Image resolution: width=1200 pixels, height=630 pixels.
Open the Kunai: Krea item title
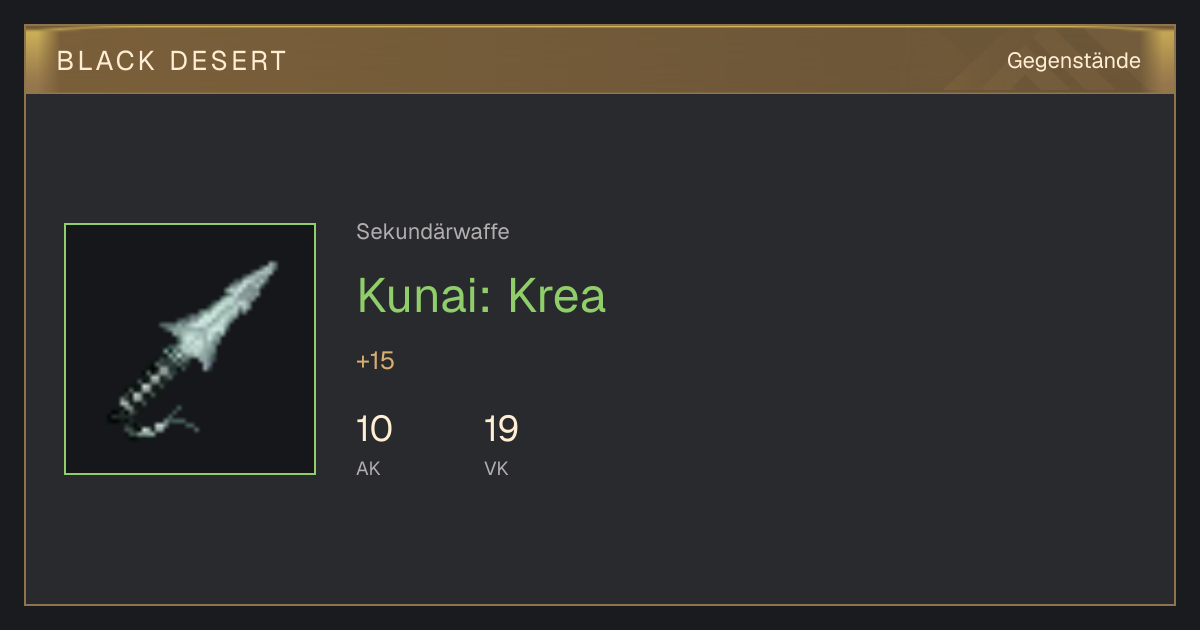pos(481,295)
